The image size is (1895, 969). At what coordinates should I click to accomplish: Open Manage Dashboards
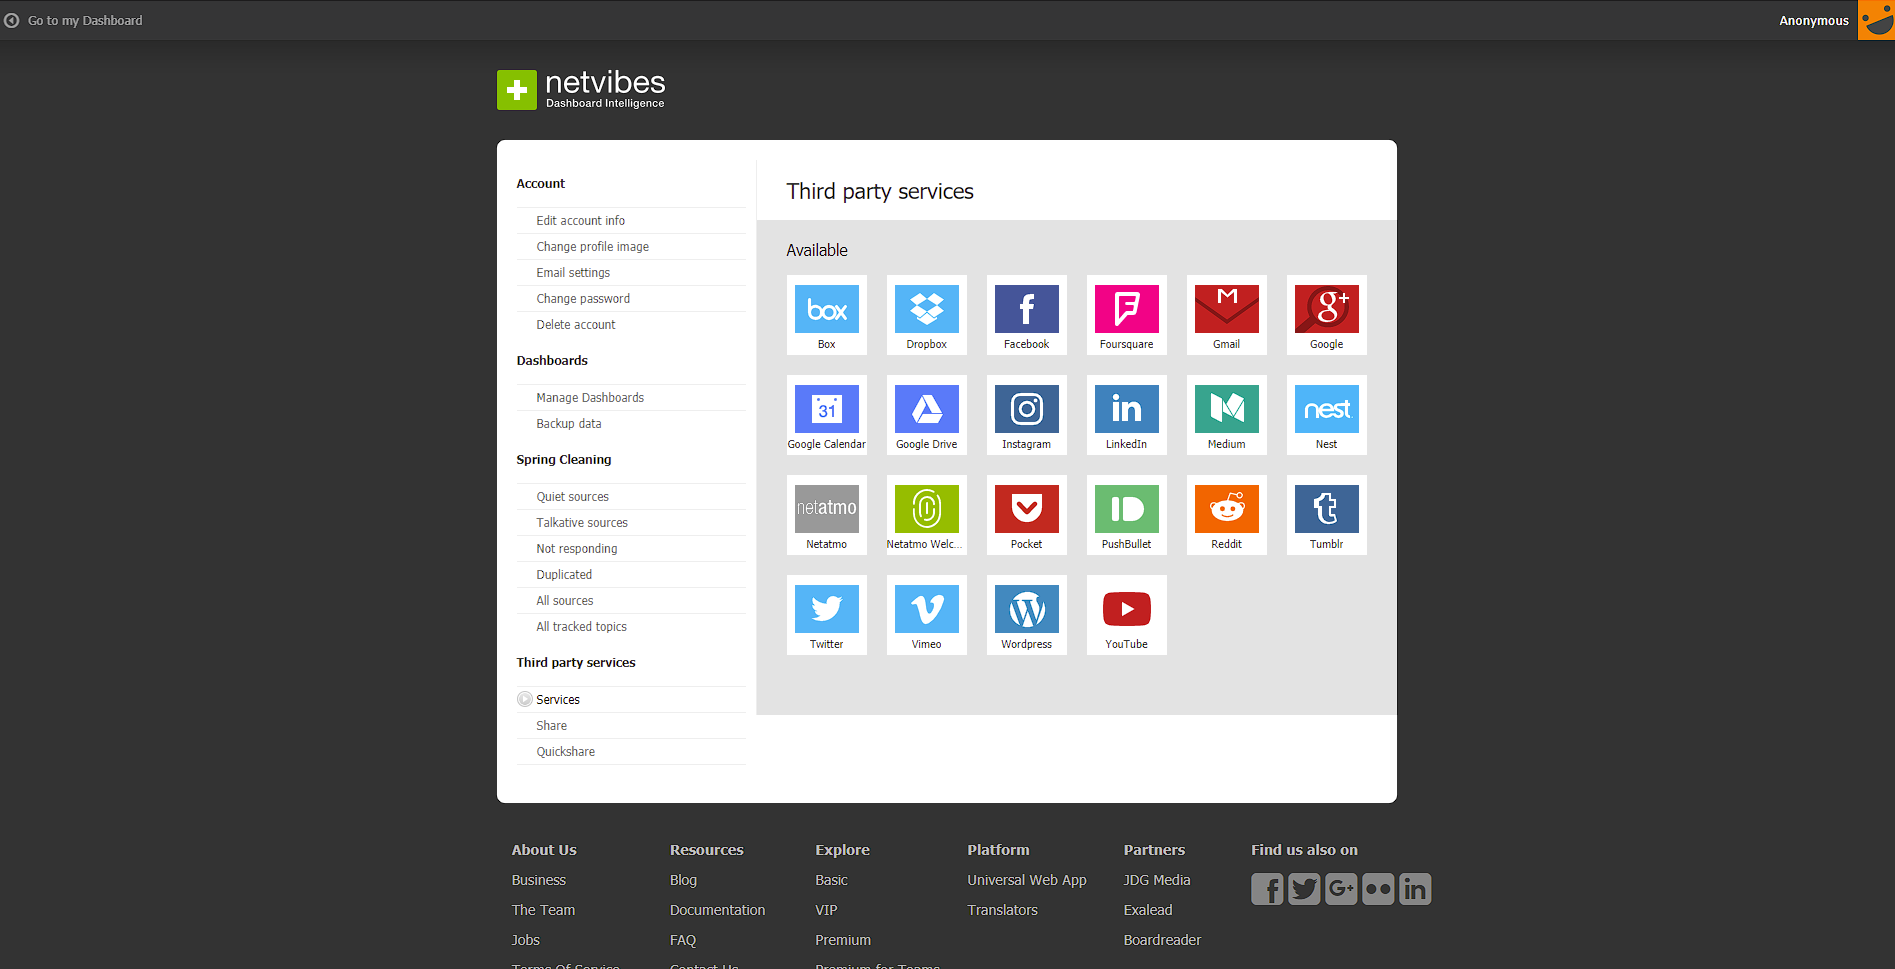point(590,398)
